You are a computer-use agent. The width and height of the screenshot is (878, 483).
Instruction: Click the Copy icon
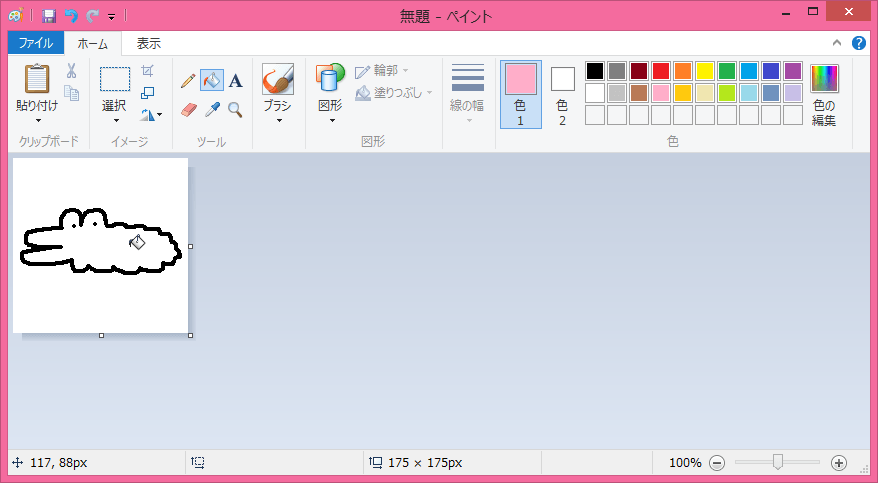tap(72, 92)
